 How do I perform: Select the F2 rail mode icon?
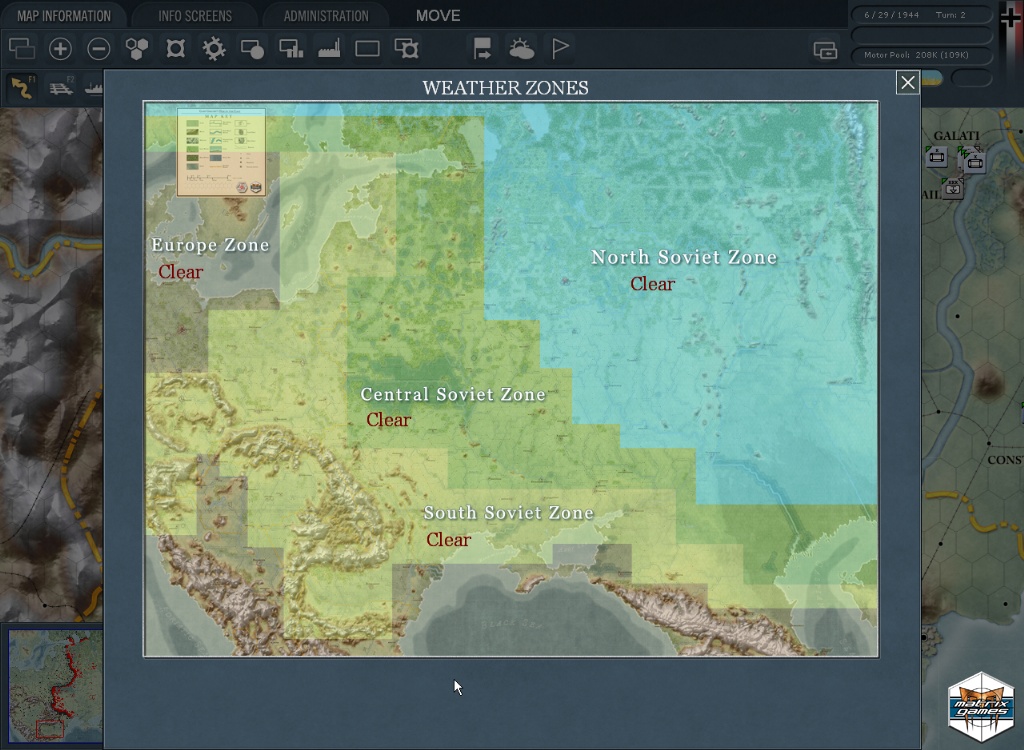(x=61, y=87)
